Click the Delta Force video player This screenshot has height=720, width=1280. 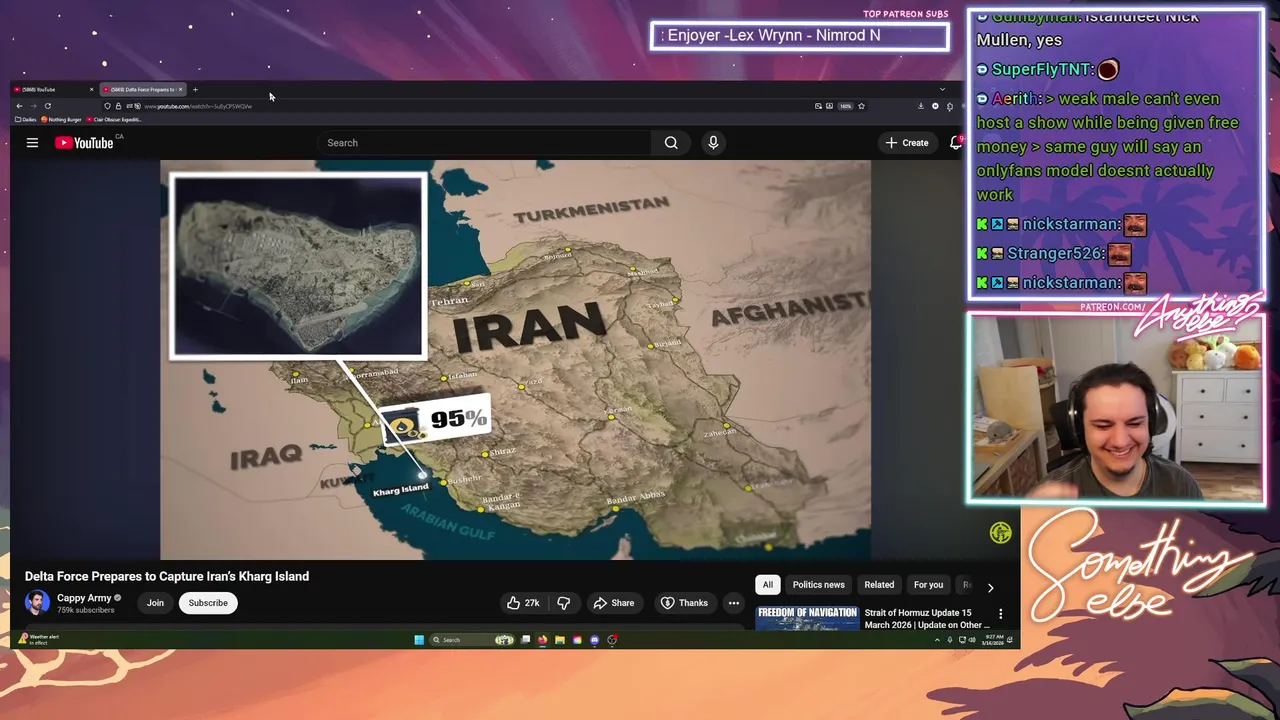515,360
